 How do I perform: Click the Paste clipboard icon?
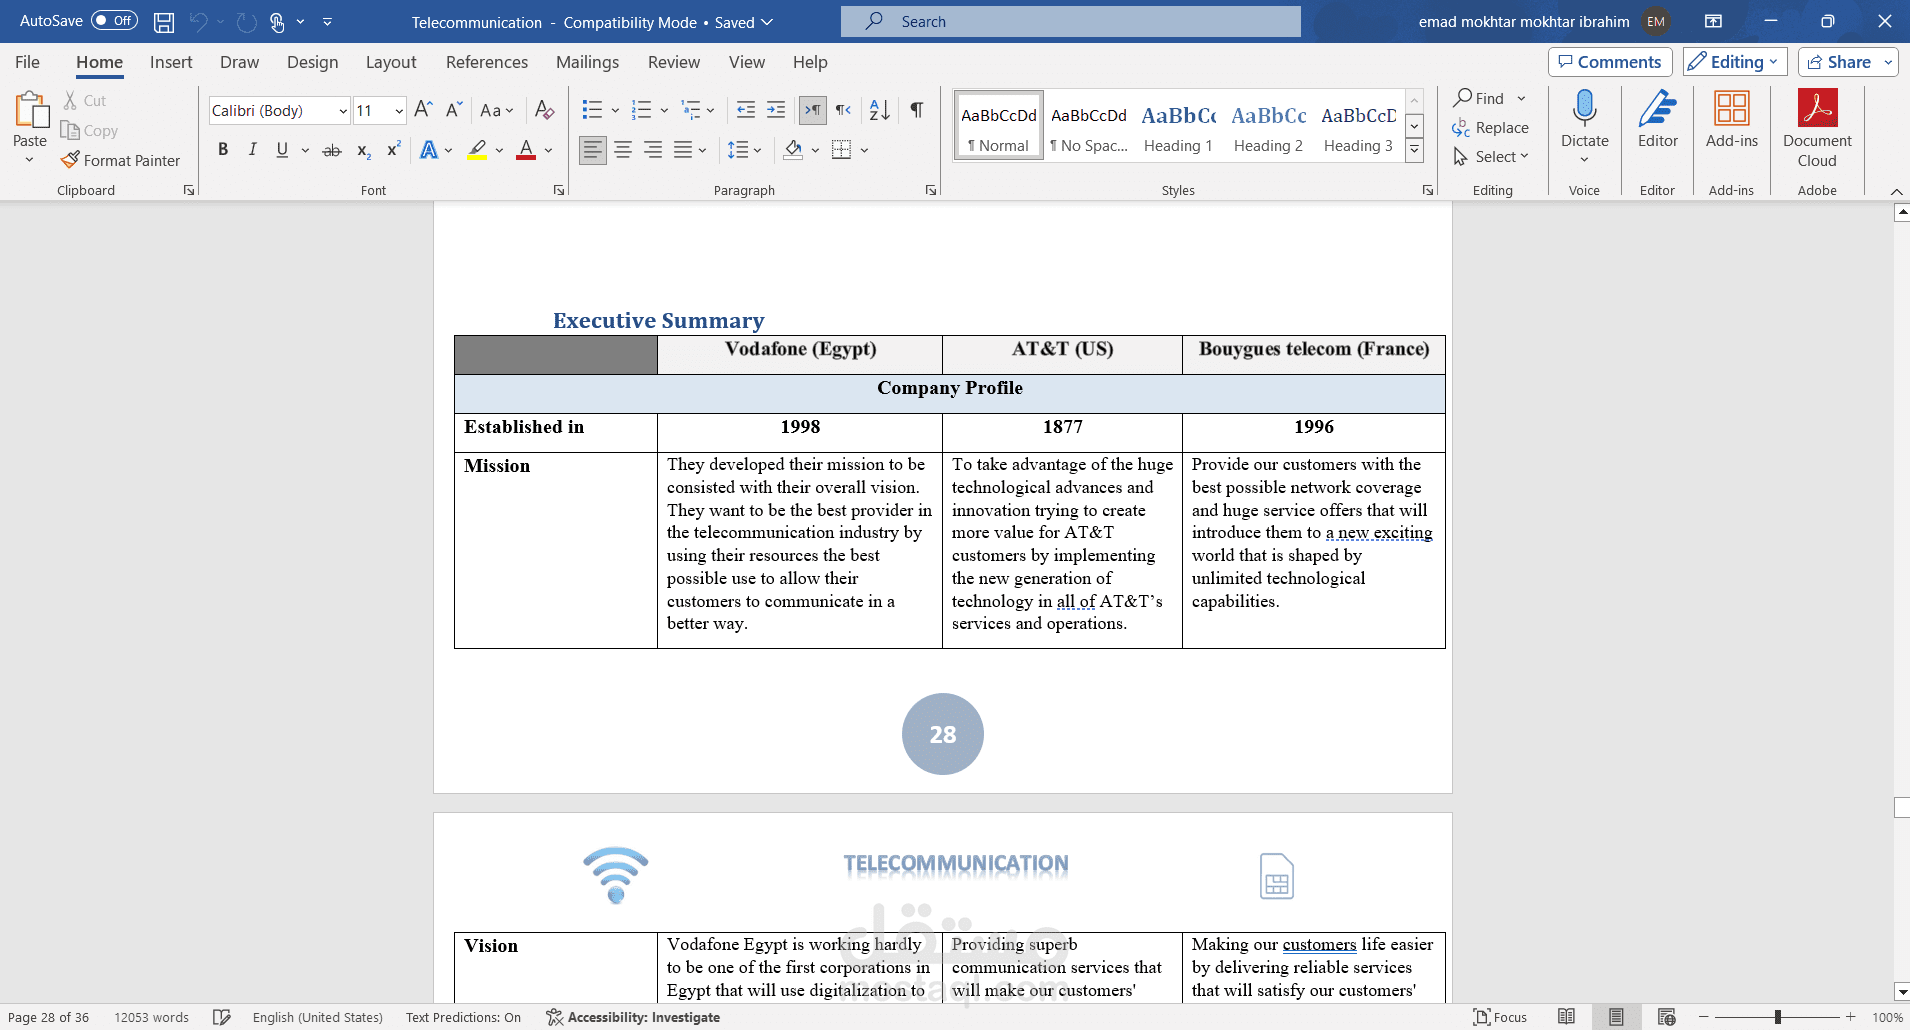30,111
